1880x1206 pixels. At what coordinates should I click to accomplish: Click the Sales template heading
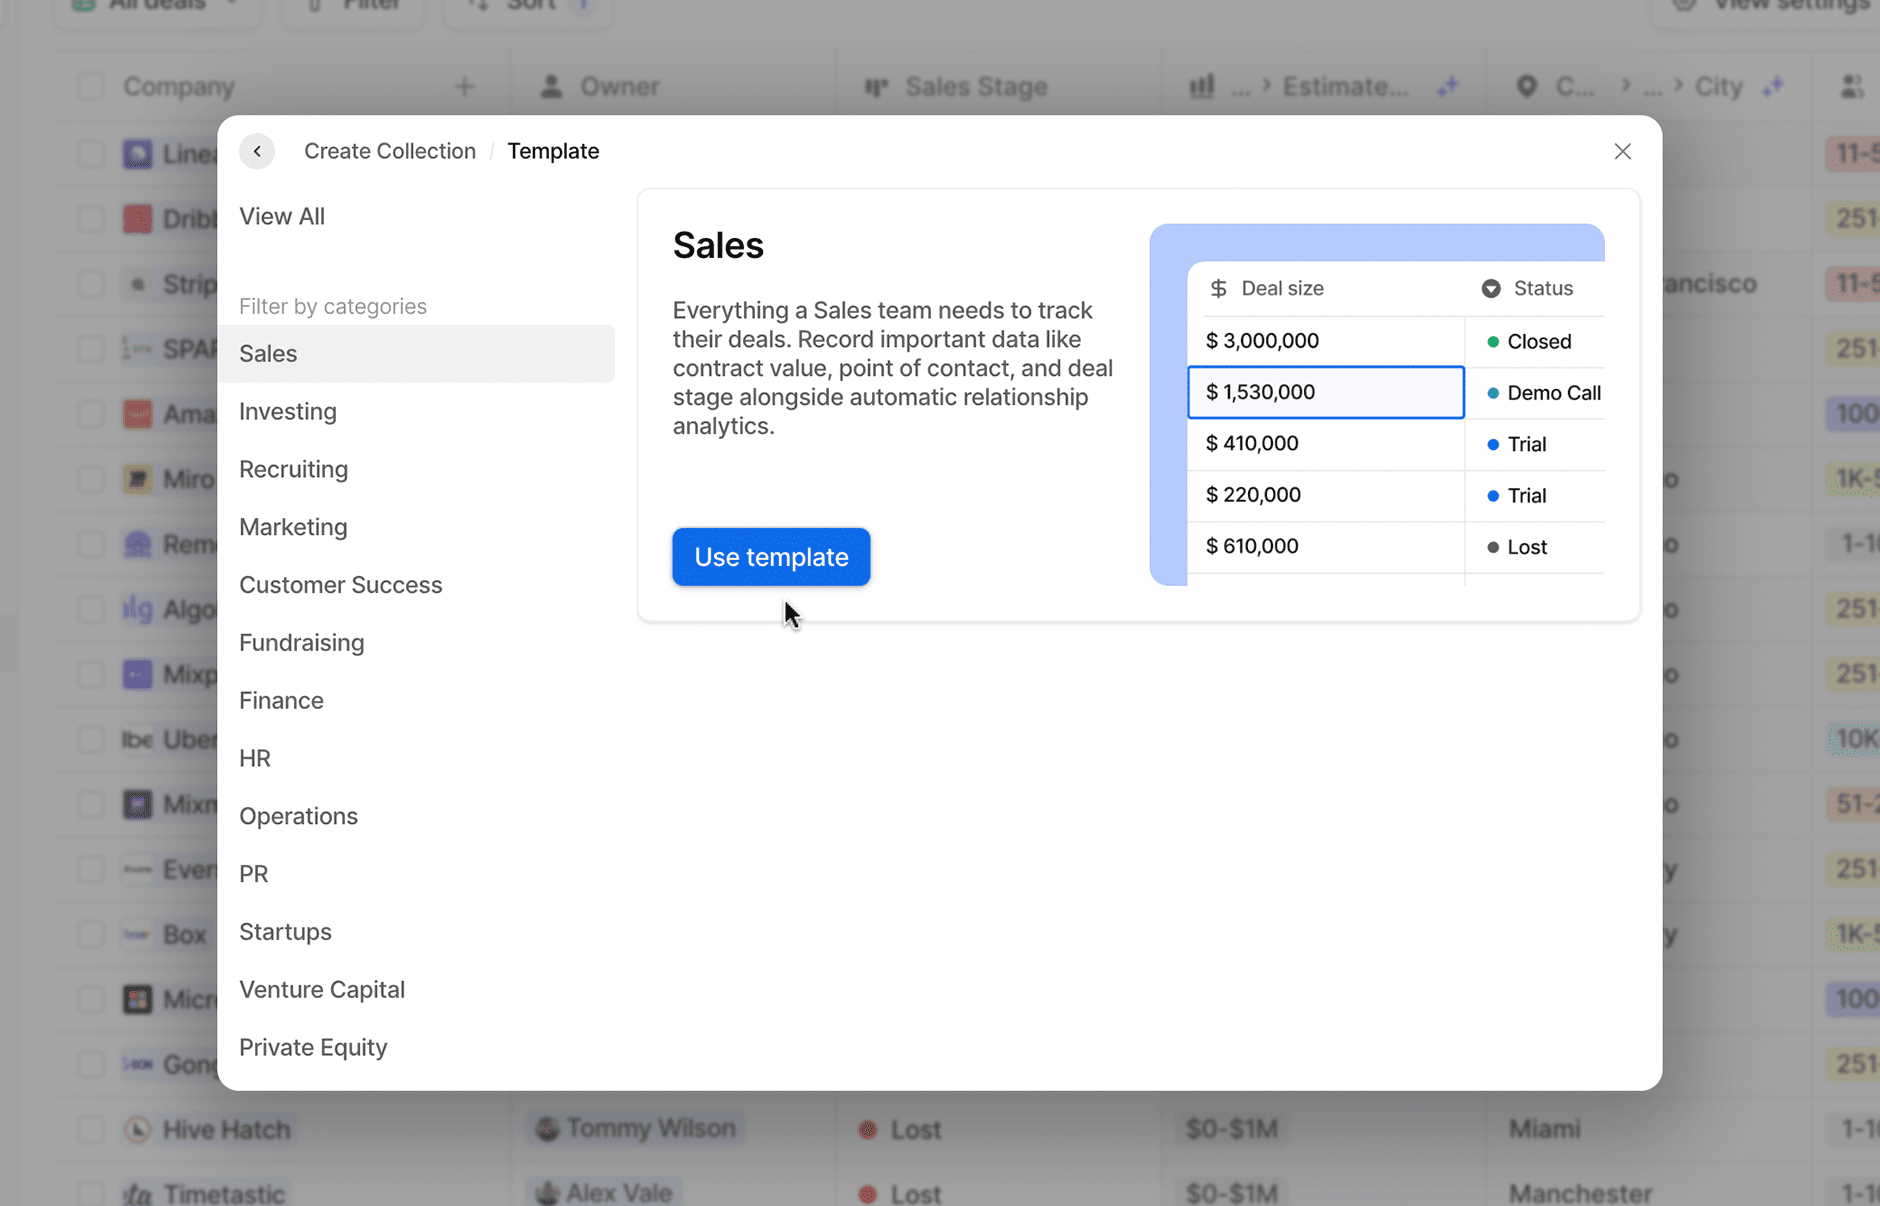point(718,245)
